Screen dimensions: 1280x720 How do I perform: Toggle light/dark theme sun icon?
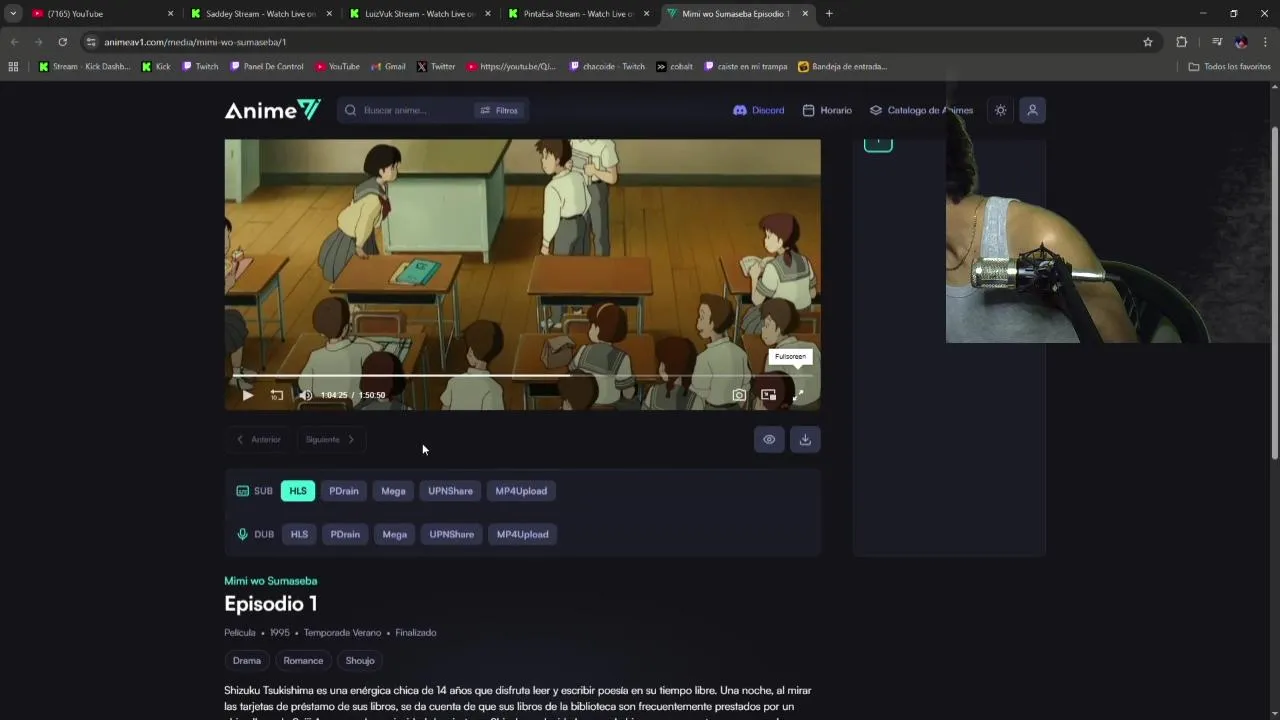tap(1000, 110)
